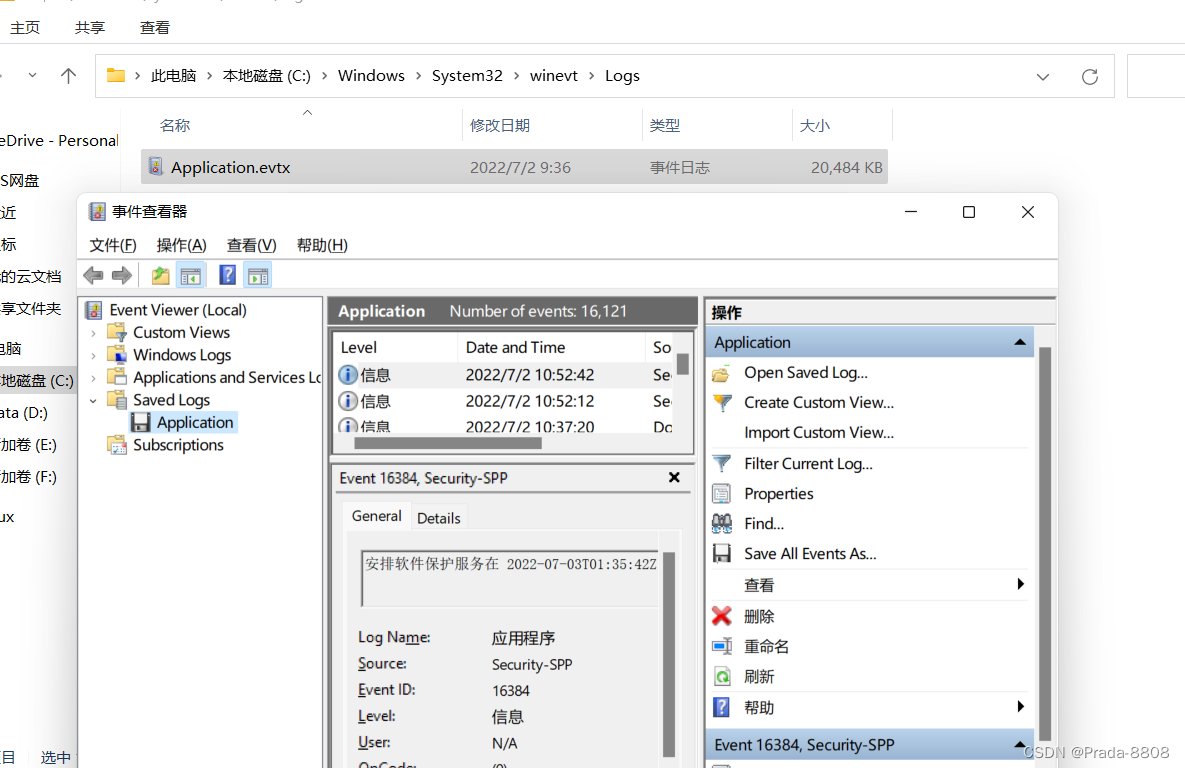Click the Back arrow in Event Viewer toolbar

coord(93,276)
